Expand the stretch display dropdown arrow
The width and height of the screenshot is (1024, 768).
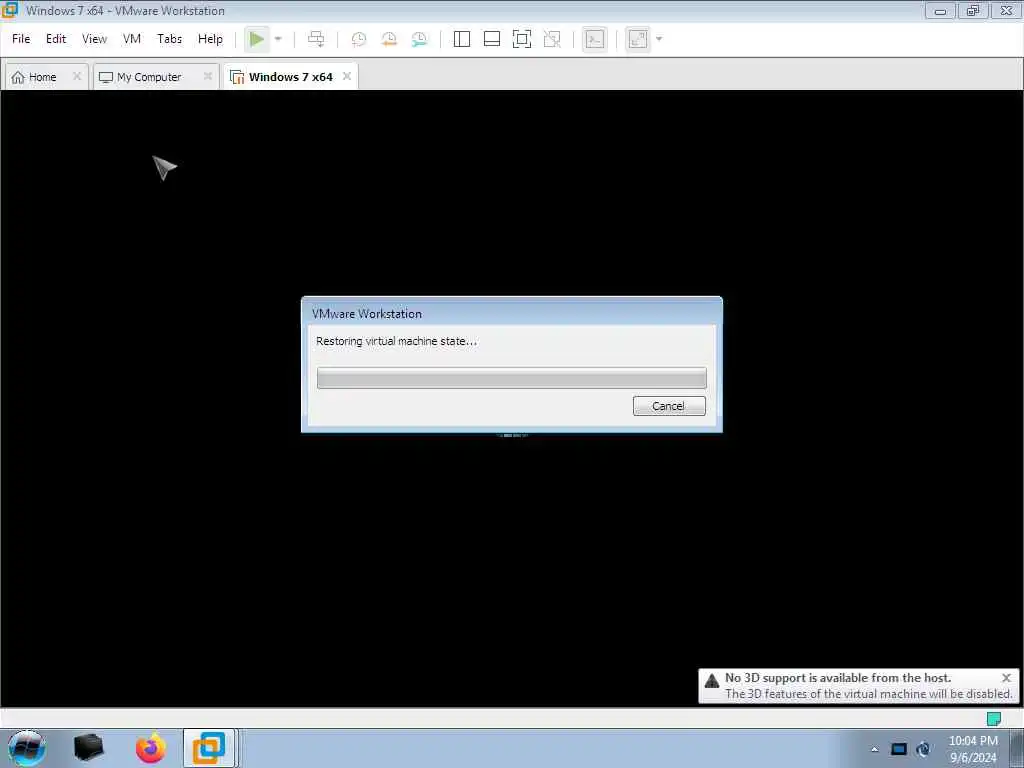(659, 39)
